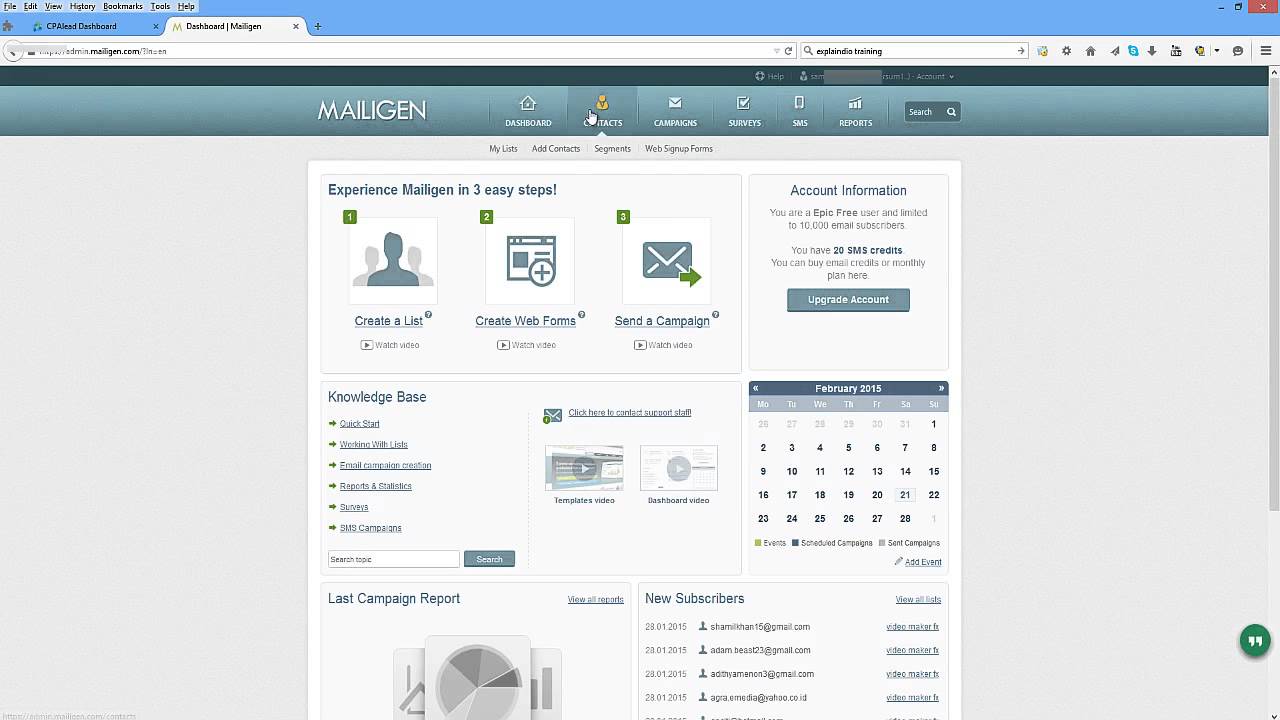Open Web Signup Forms submenu item
This screenshot has width=1280, height=720.
(x=679, y=149)
